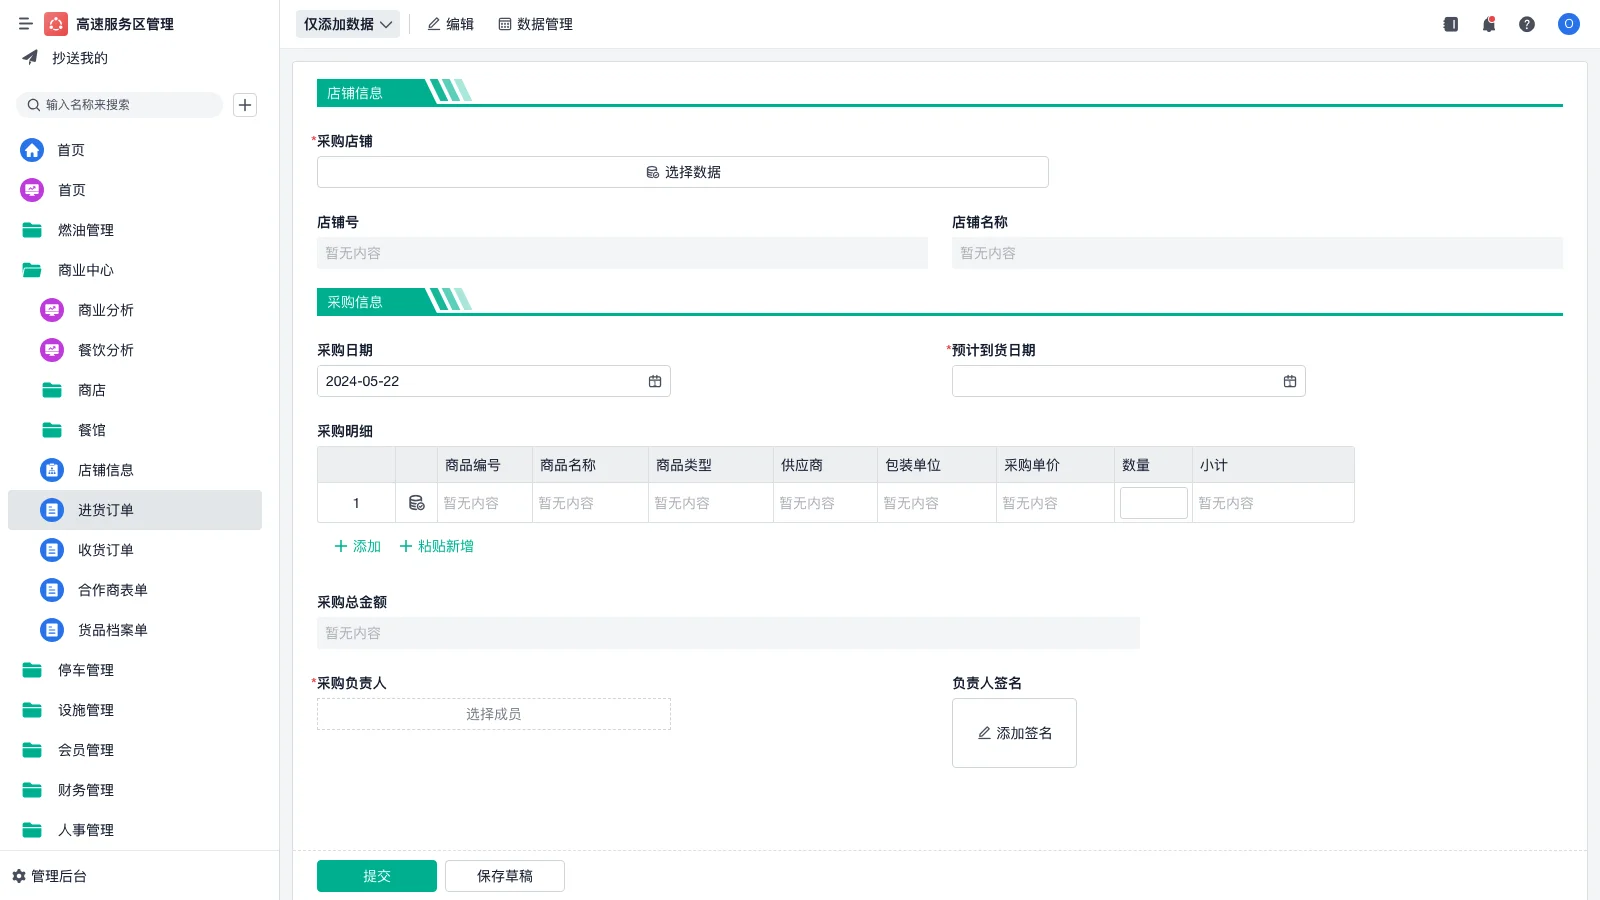The image size is (1600, 900).
Task: Click the 添加 link under 采购明细
Action: coord(356,546)
